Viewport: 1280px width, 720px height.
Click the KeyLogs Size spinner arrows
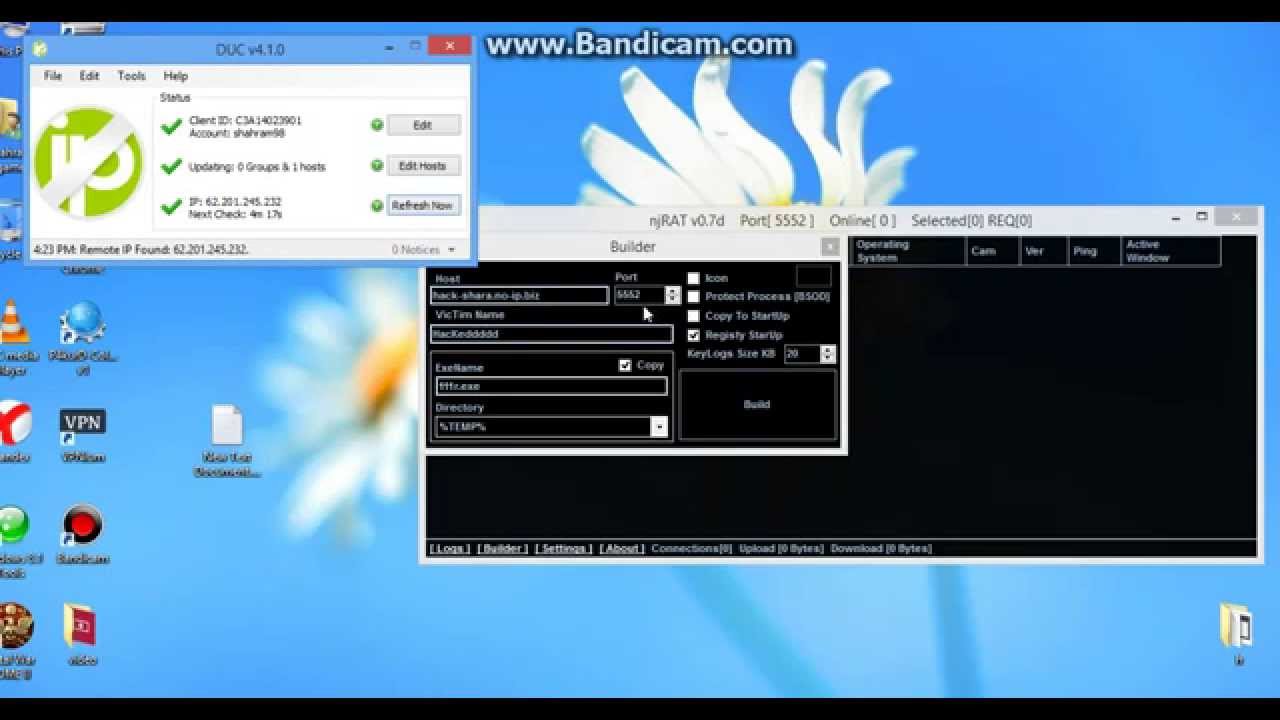pos(827,354)
